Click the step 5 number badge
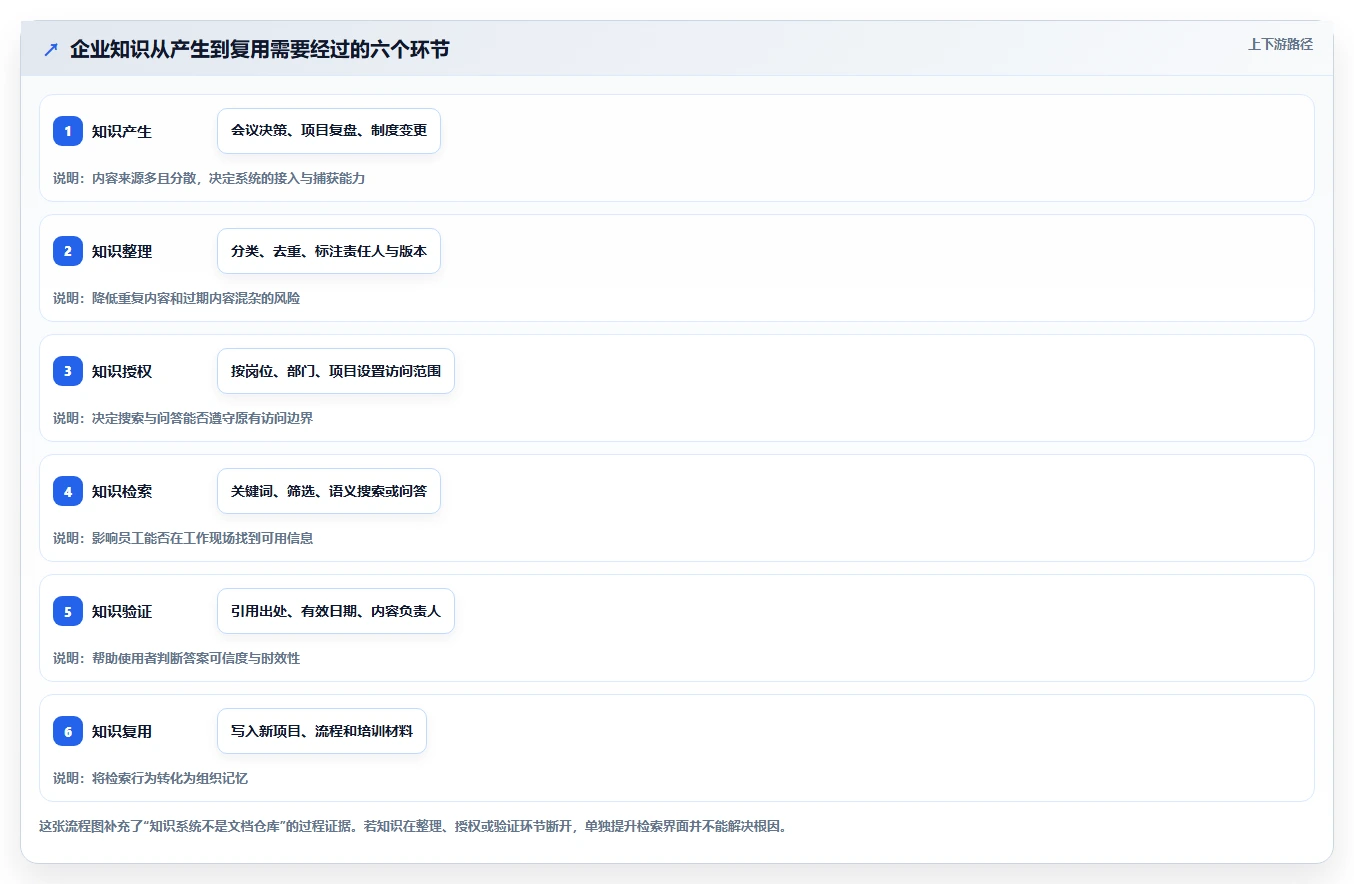The height and width of the screenshot is (884, 1354). pos(68,611)
